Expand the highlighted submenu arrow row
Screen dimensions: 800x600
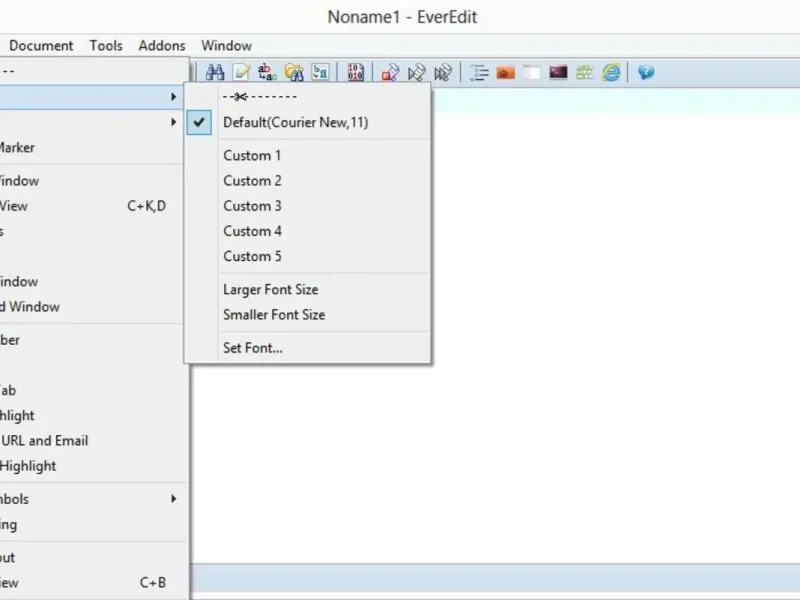92,97
